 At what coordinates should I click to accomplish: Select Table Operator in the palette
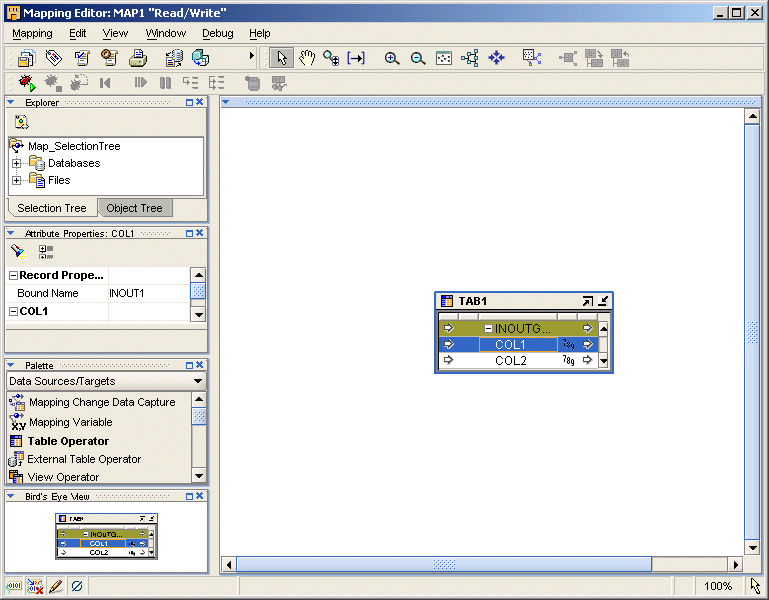[68, 441]
